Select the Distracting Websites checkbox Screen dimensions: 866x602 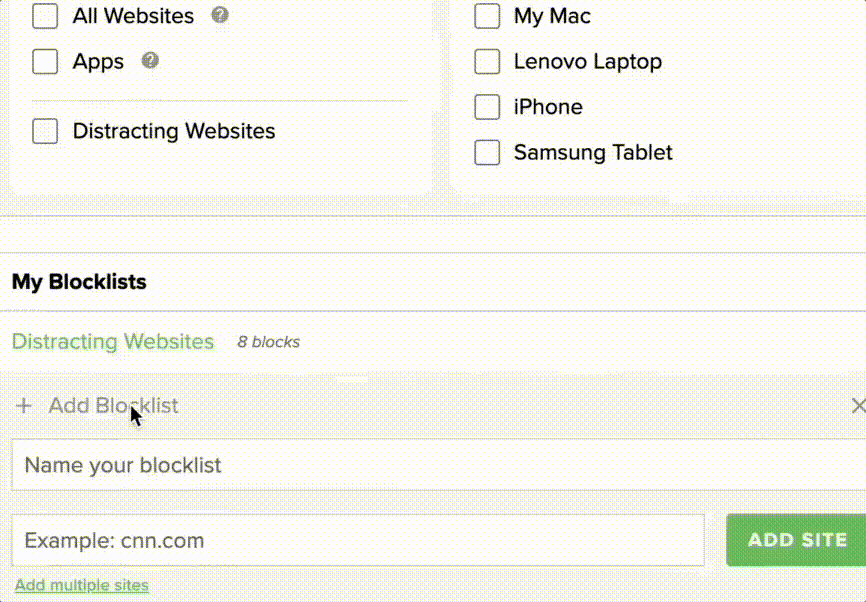pos(44,131)
